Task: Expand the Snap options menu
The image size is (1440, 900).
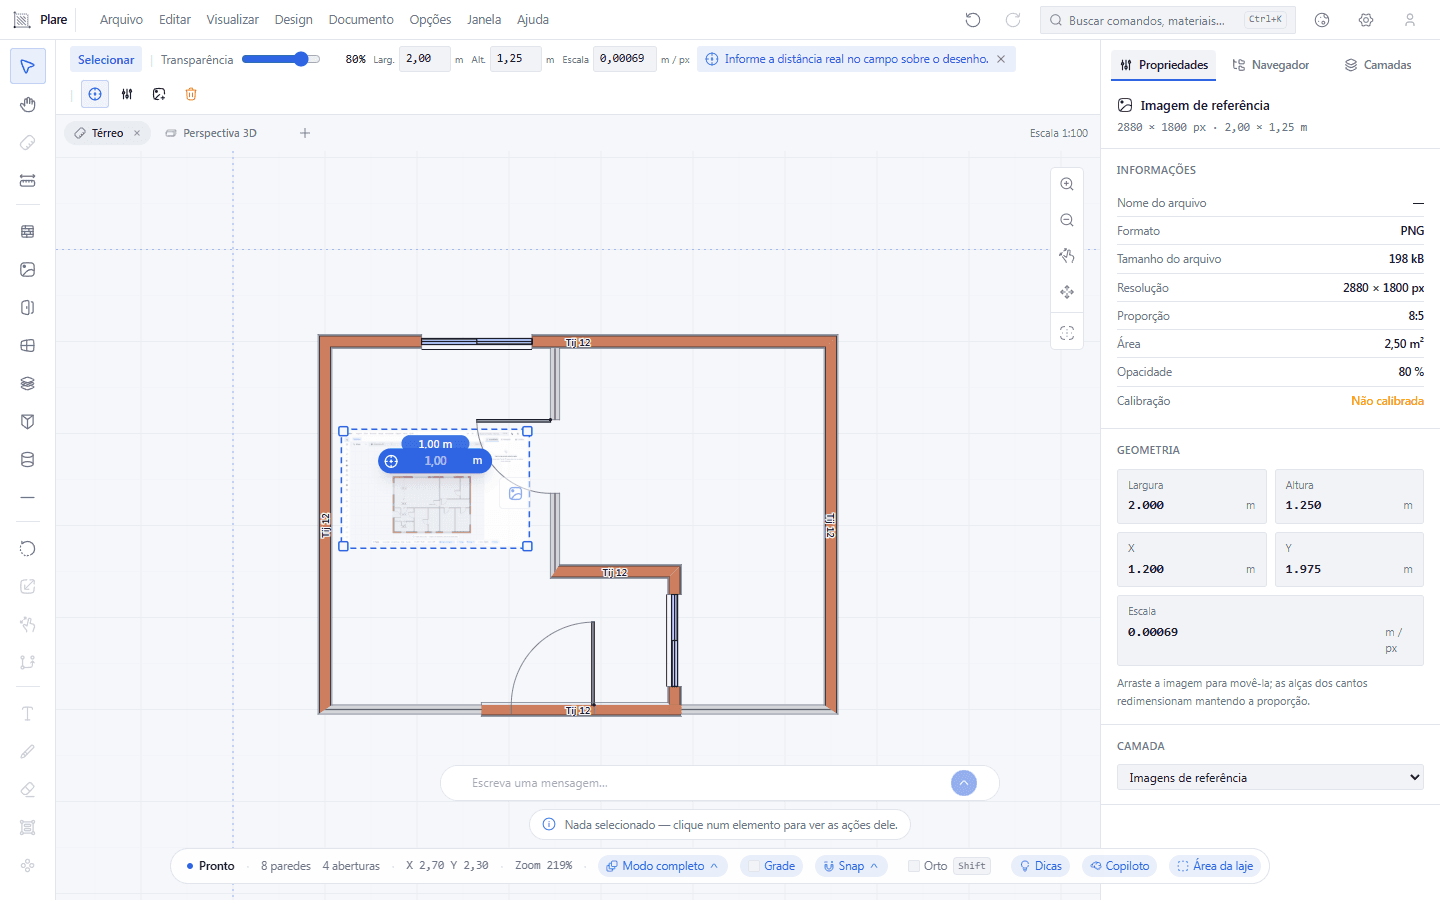Action: pos(851,866)
